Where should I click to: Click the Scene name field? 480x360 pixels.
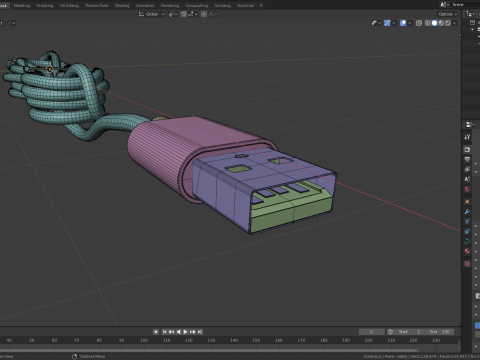point(466,5)
